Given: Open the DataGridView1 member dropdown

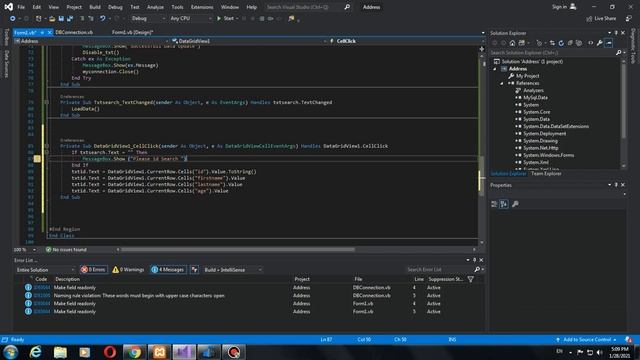Looking at the screenshot, I should point(249,41).
